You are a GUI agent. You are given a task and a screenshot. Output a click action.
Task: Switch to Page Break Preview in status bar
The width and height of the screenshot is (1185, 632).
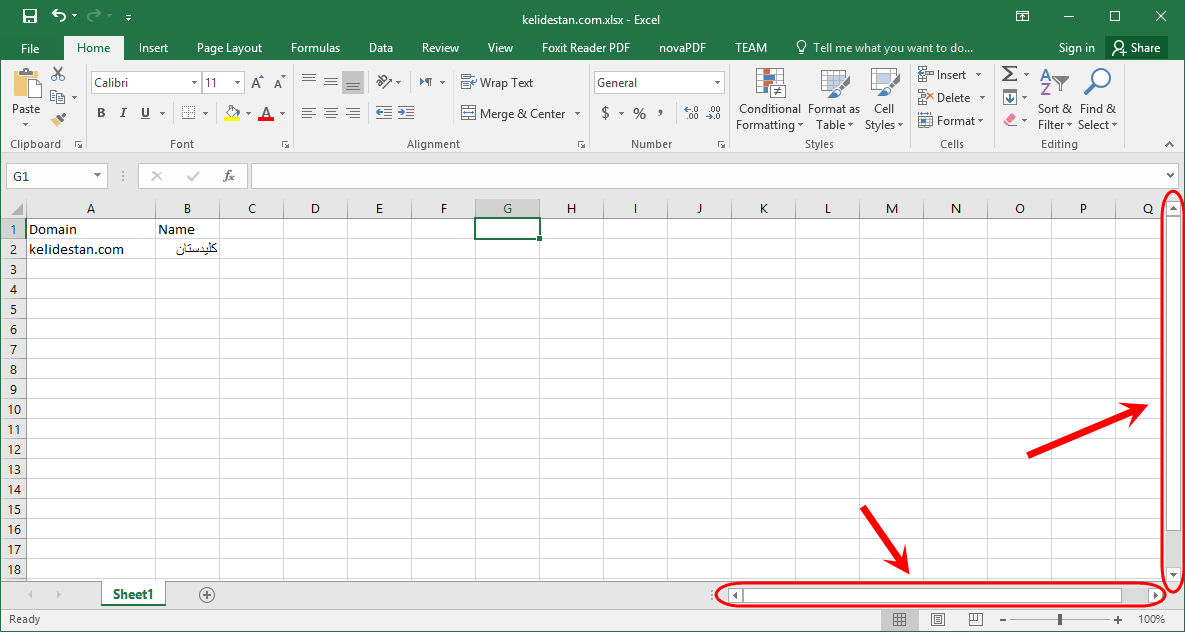(976, 619)
